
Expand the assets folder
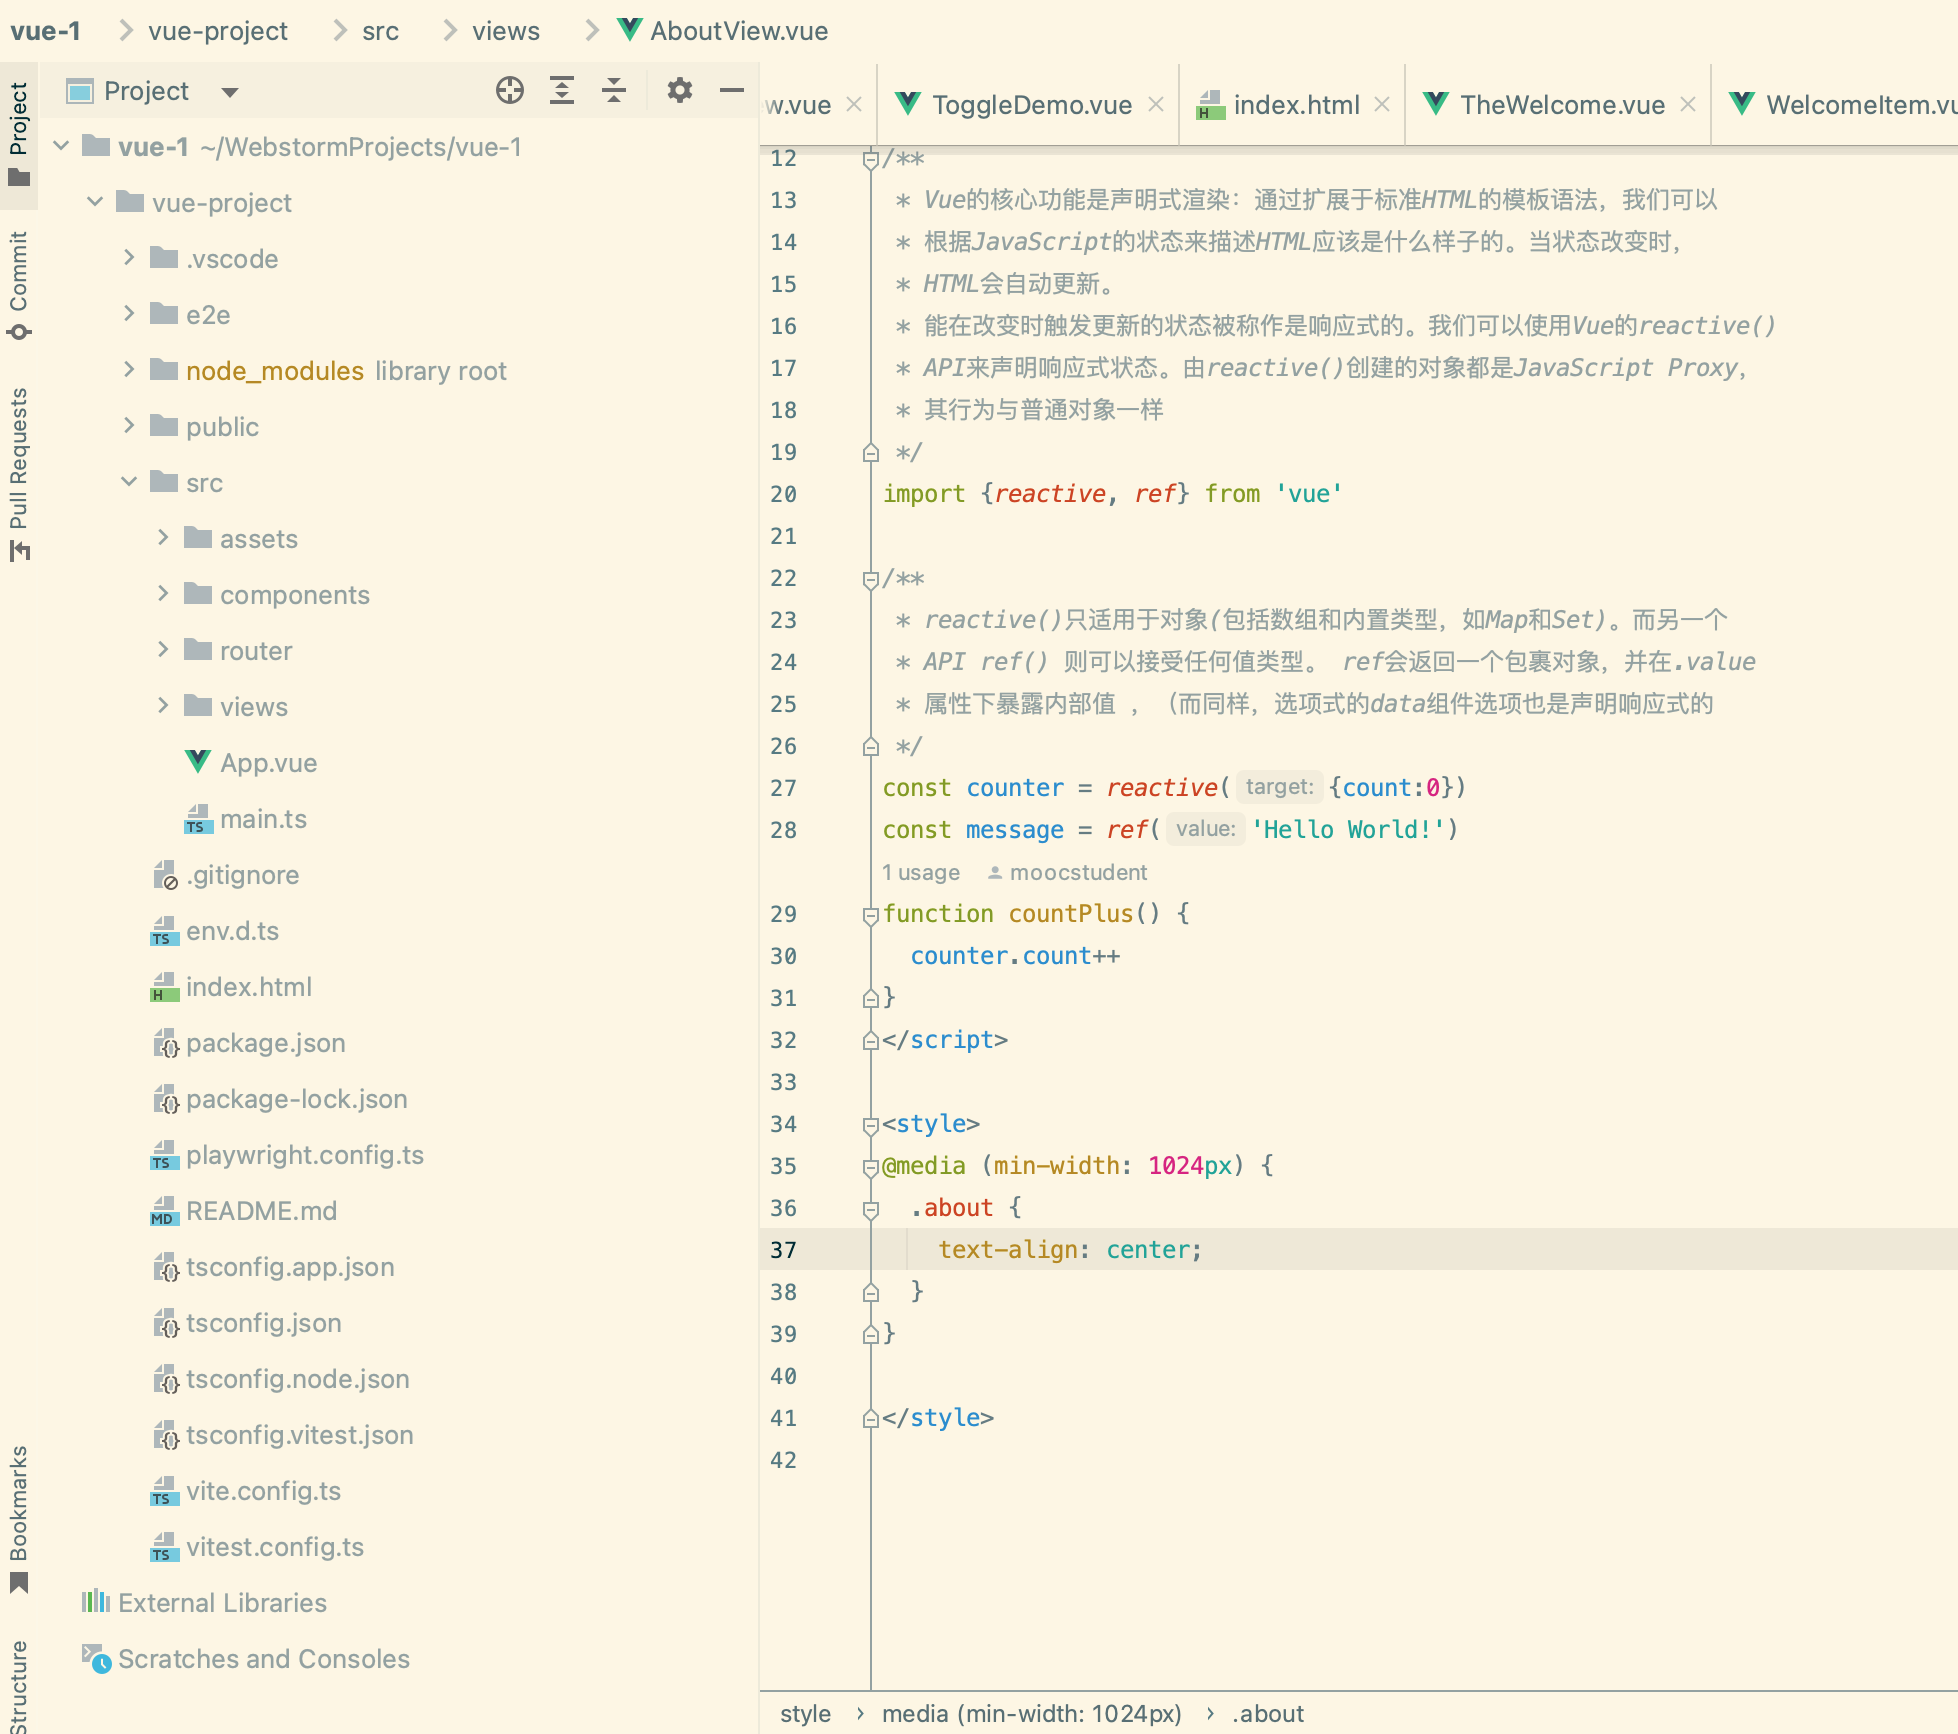(x=163, y=538)
